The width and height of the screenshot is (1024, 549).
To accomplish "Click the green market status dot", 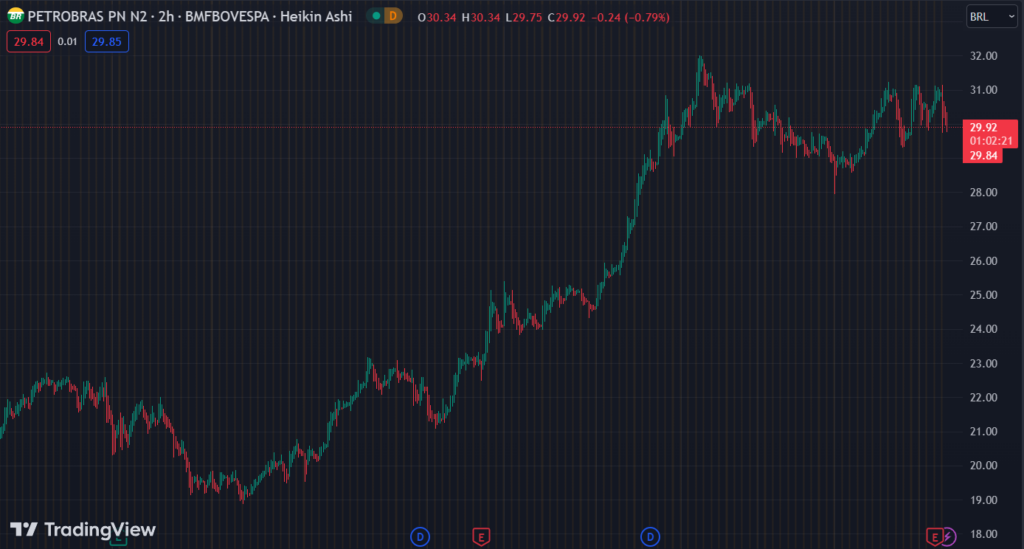I will [376, 16].
